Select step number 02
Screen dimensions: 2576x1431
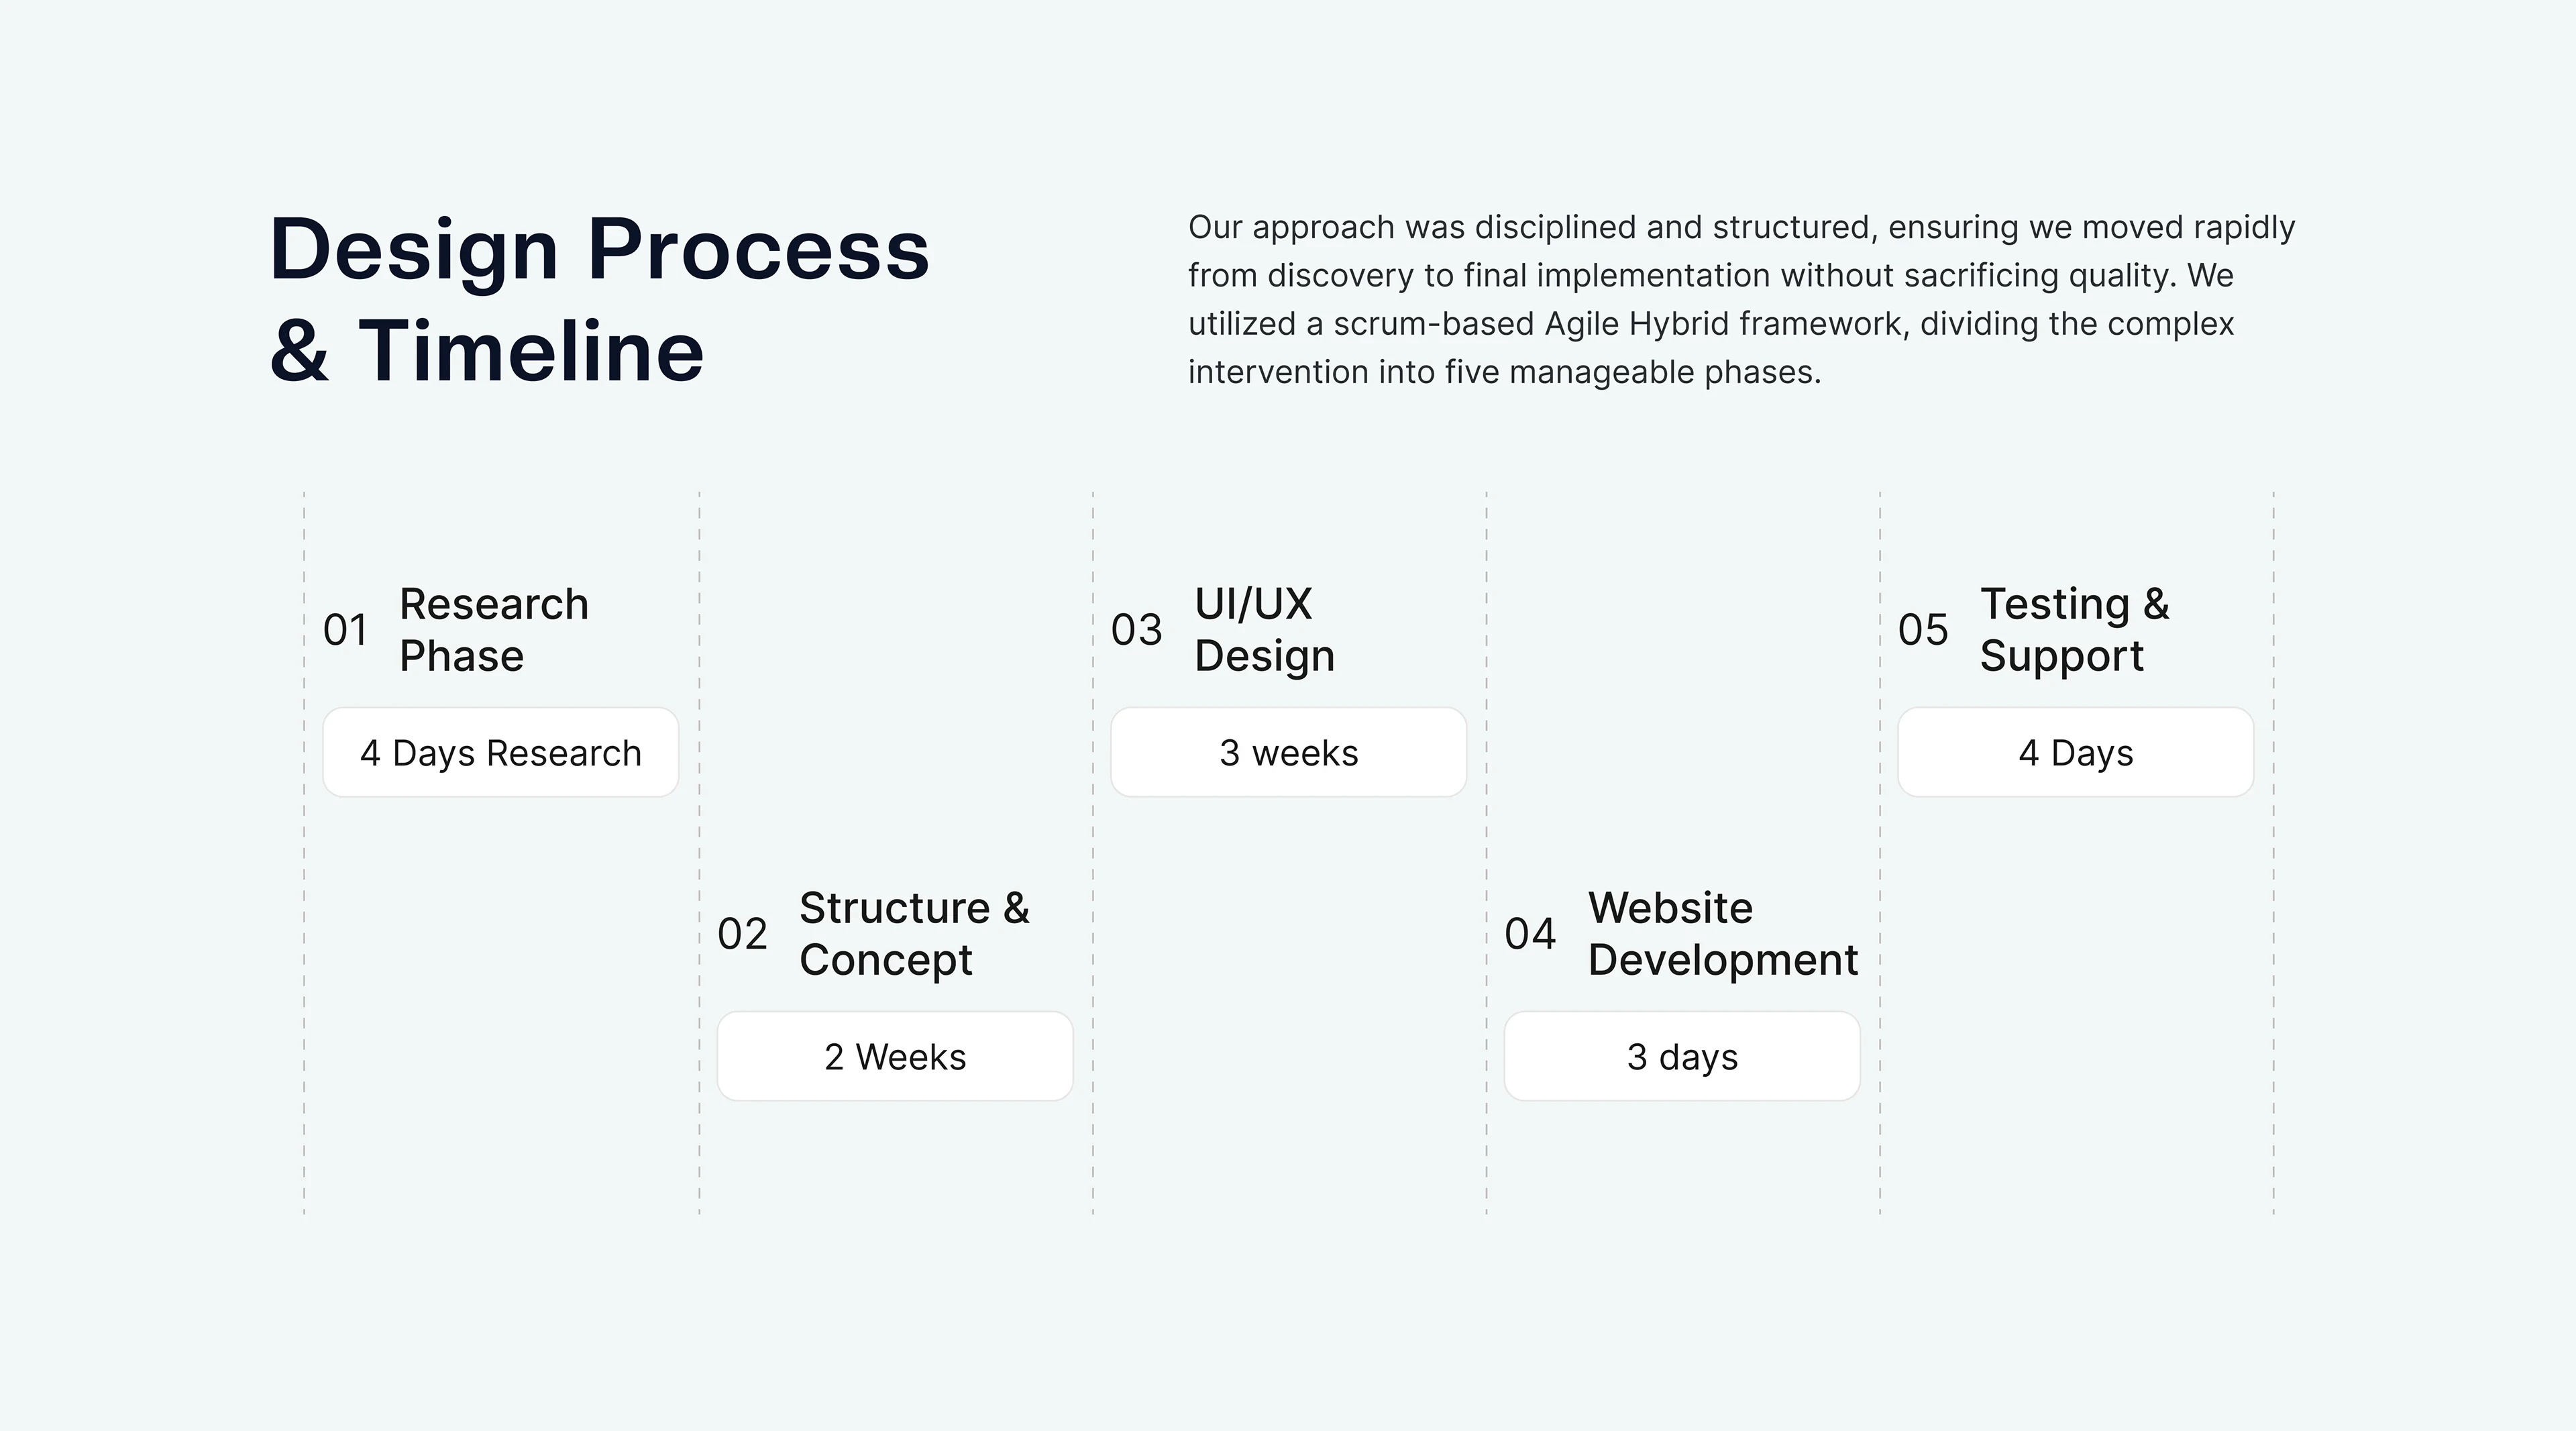(742, 934)
